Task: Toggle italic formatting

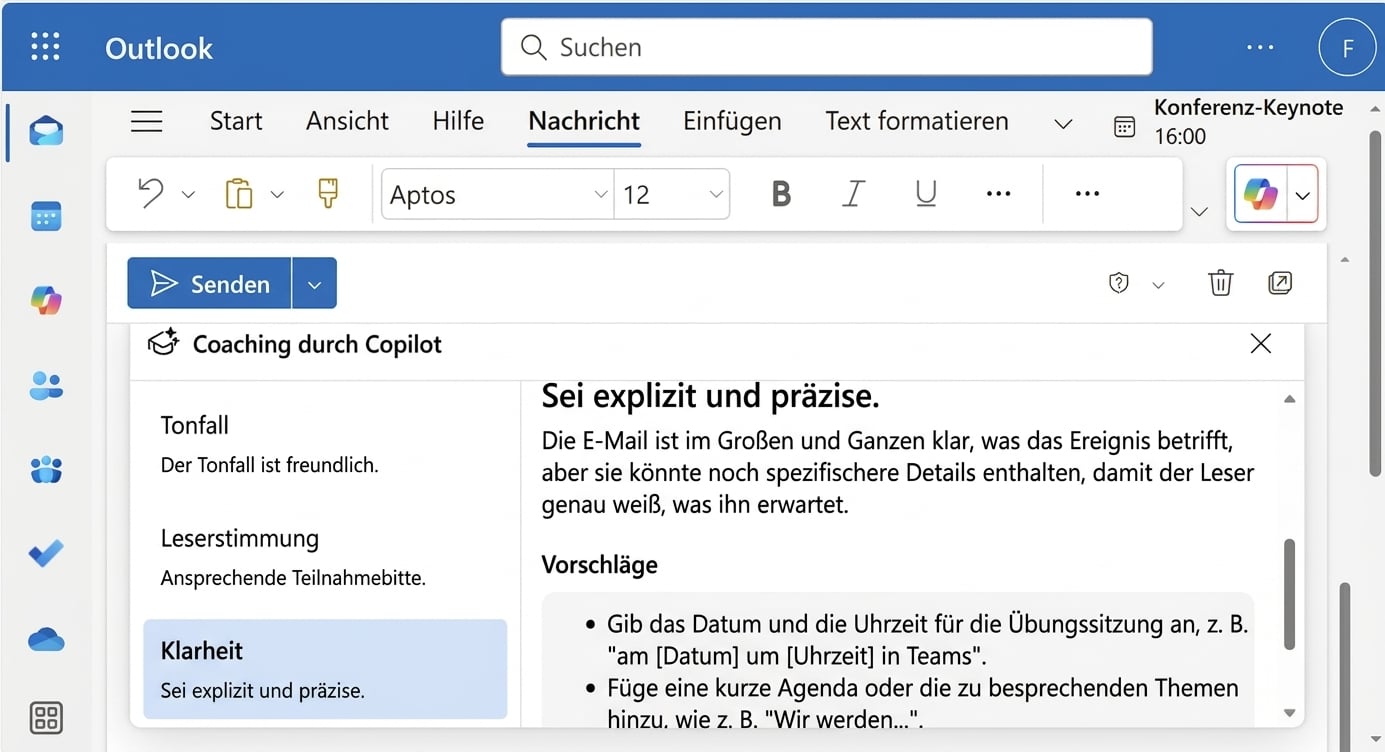Action: tap(853, 194)
